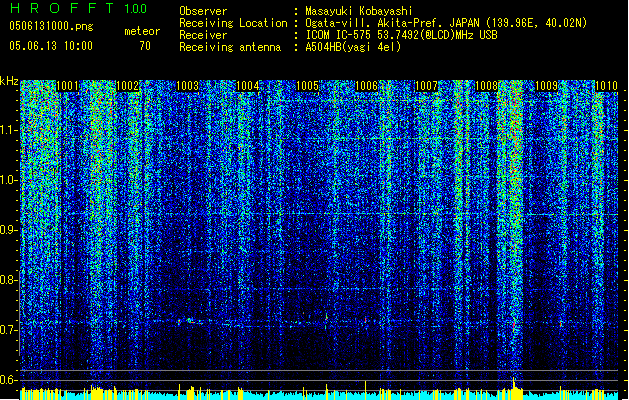Click the 0.8 kHz axis label
629x400 pixels.
[8, 280]
